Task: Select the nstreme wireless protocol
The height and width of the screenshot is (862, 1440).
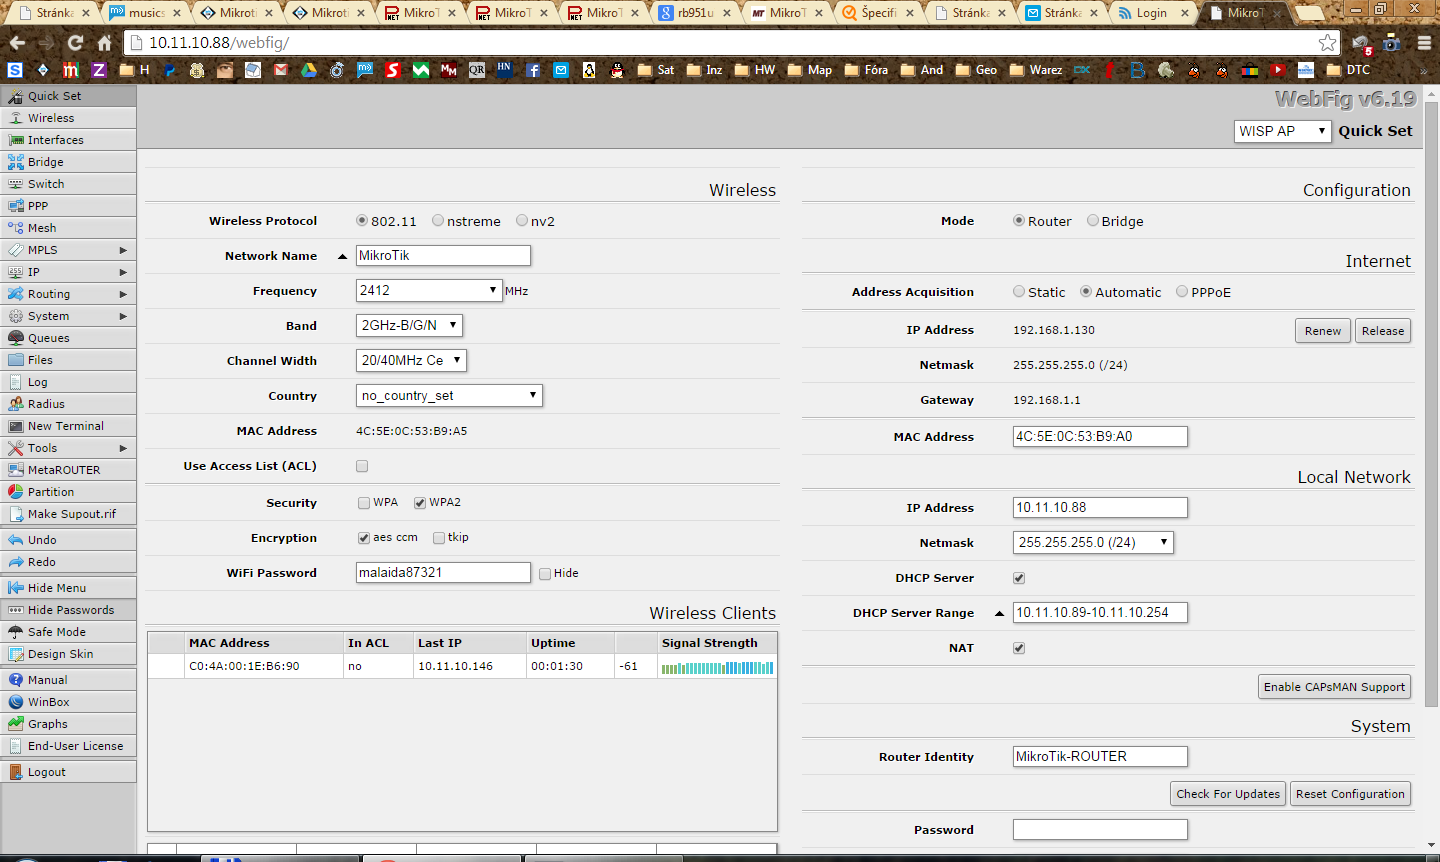Action: 437,221
